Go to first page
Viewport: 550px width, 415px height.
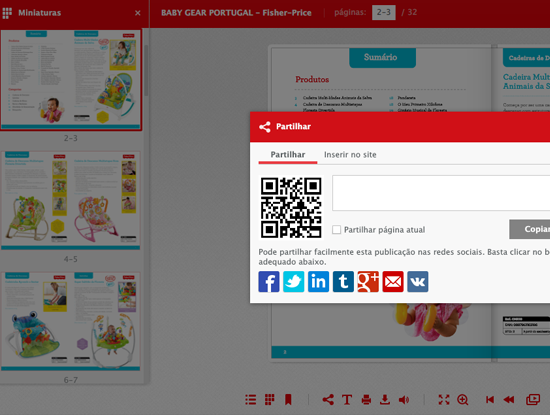tap(490, 400)
